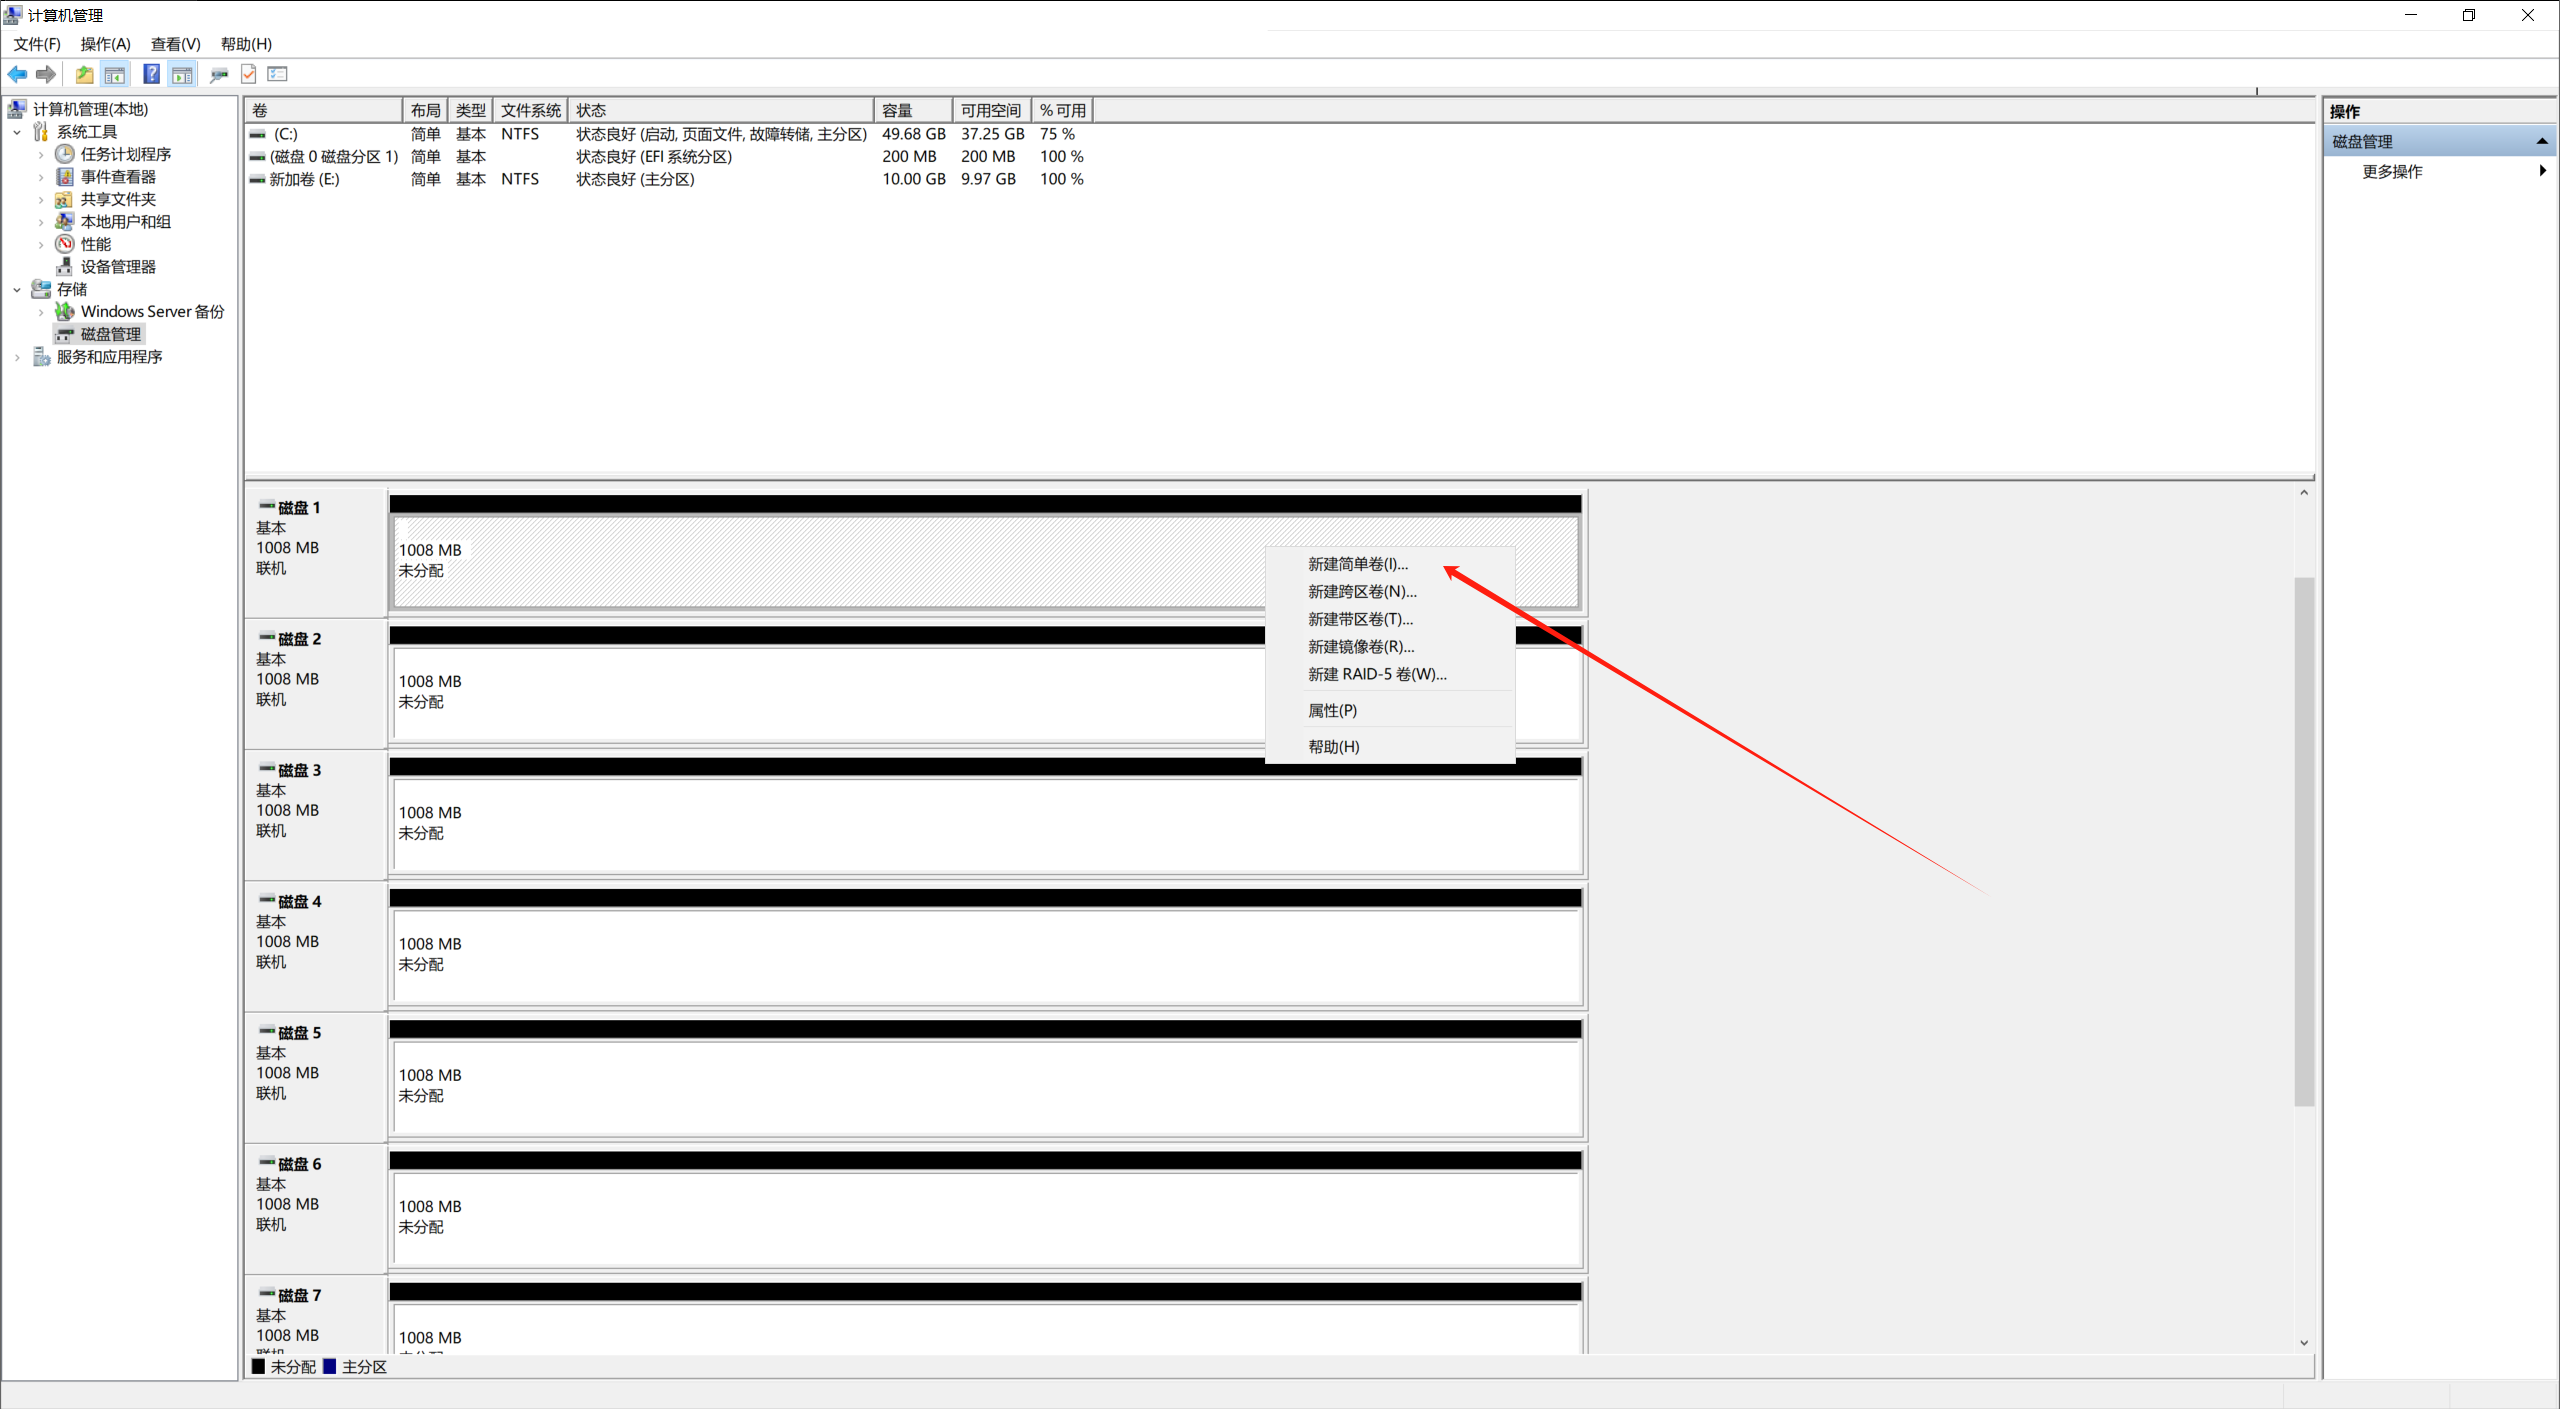Toggle the Show/Hide Console Tree toolbar icon
This screenshot has height=1409, width=2560.
pyautogui.click(x=115, y=74)
